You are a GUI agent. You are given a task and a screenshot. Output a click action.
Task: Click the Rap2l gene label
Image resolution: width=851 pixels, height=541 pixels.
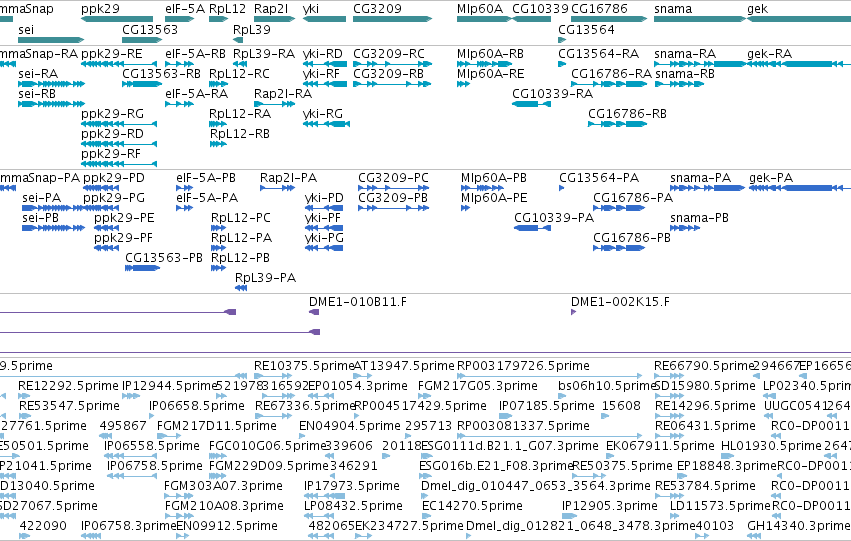point(271,9)
